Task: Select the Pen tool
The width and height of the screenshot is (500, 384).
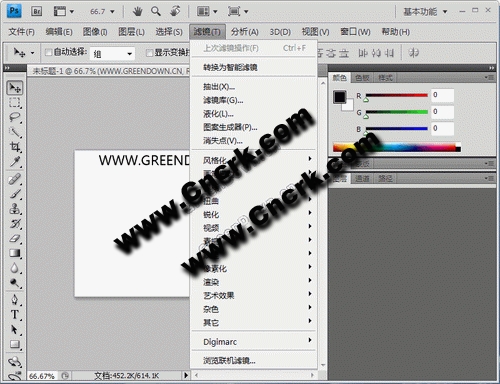Action: coord(15,300)
